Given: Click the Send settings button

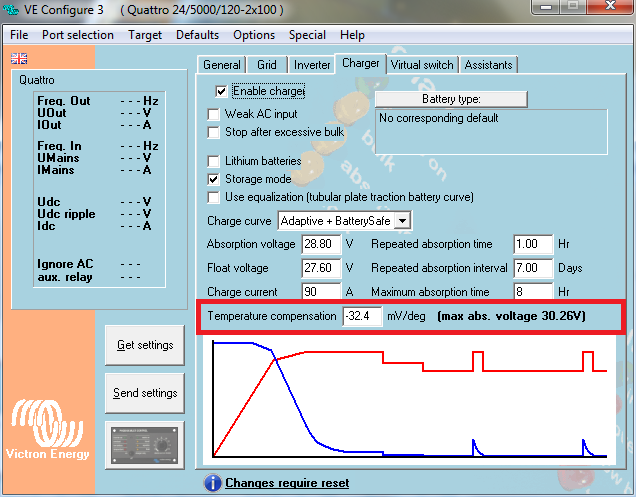Looking at the screenshot, I should 145,393.
